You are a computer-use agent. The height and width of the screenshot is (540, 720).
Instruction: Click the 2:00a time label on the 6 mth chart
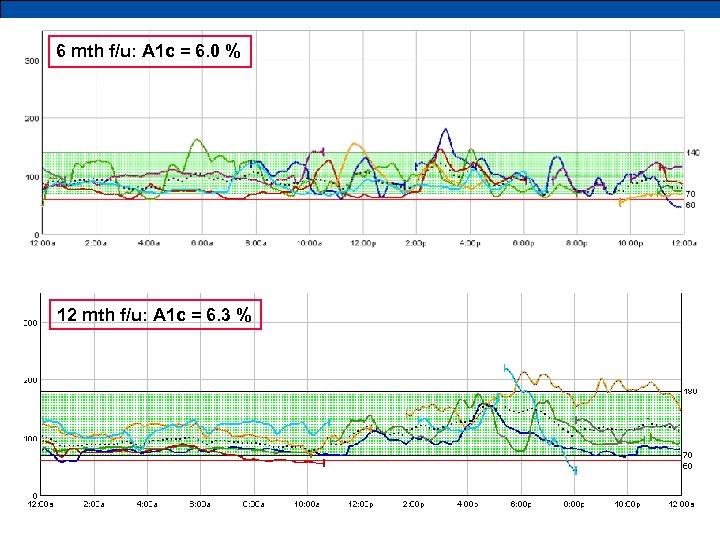click(x=96, y=243)
